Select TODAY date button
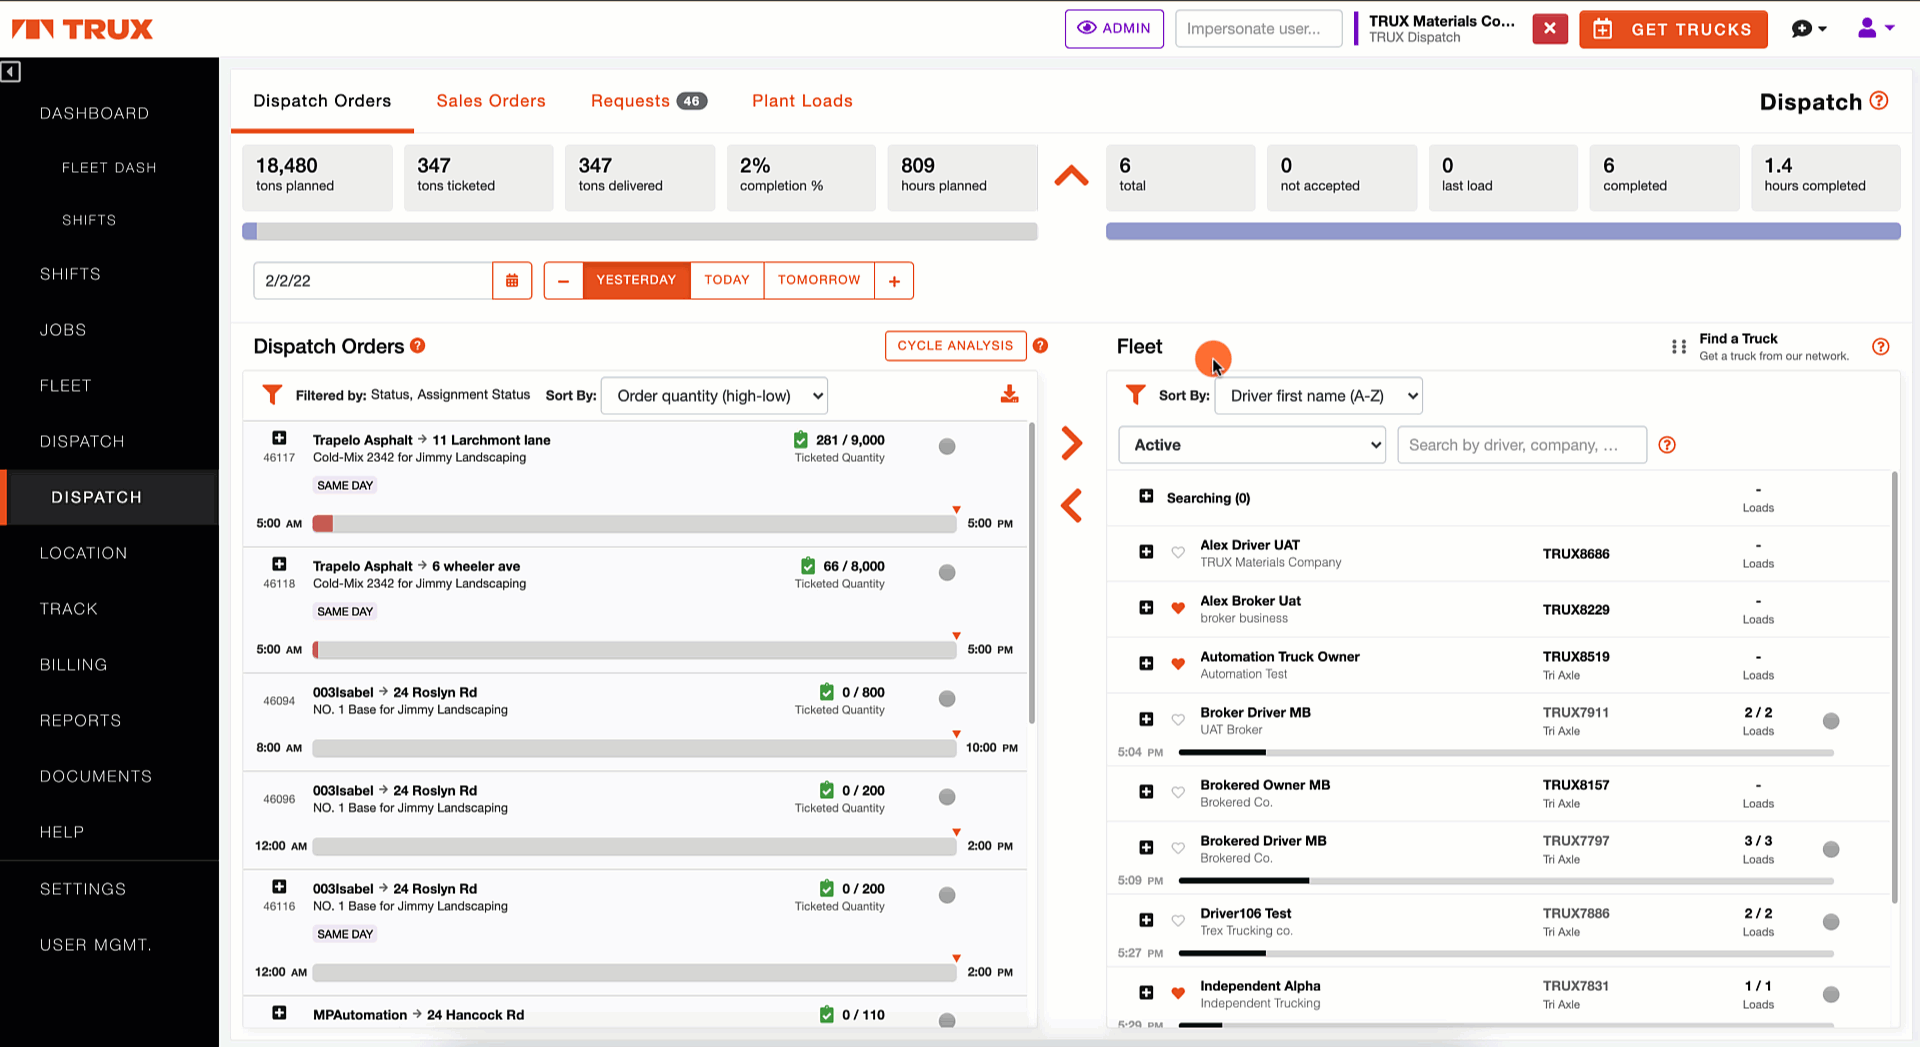The image size is (1920, 1047). [727, 281]
